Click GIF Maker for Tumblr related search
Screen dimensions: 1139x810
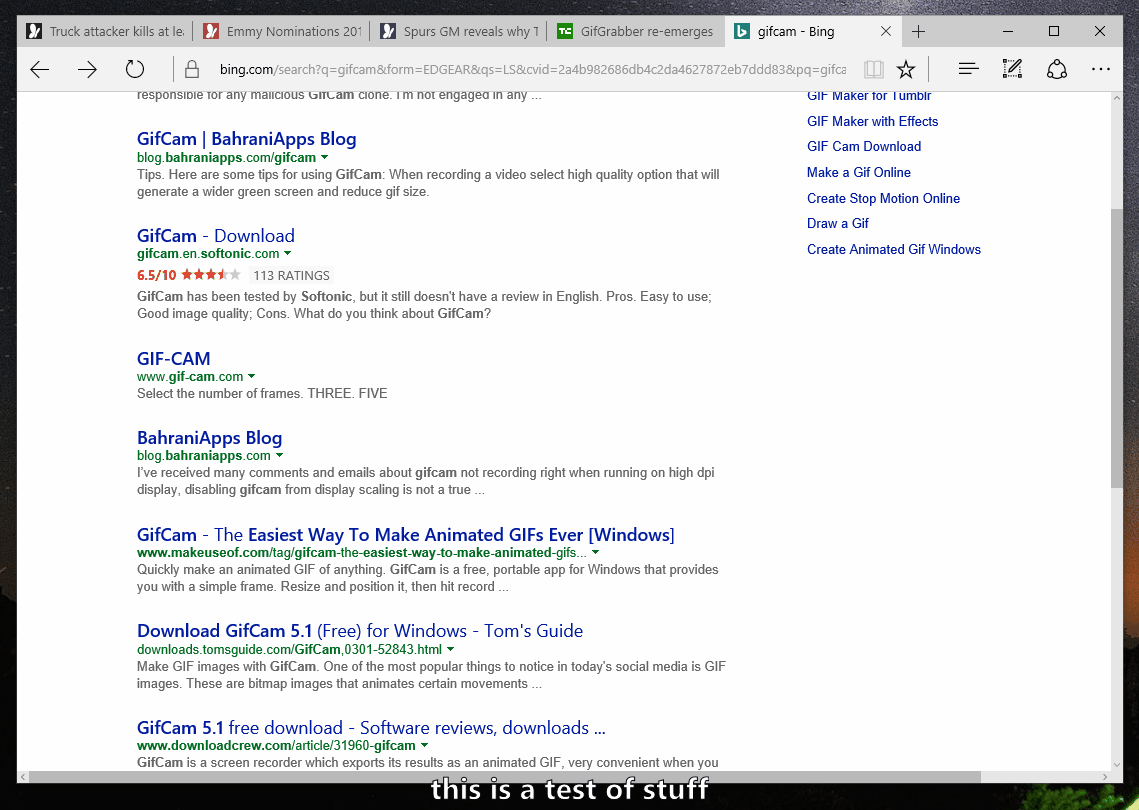tap(869, 96)
